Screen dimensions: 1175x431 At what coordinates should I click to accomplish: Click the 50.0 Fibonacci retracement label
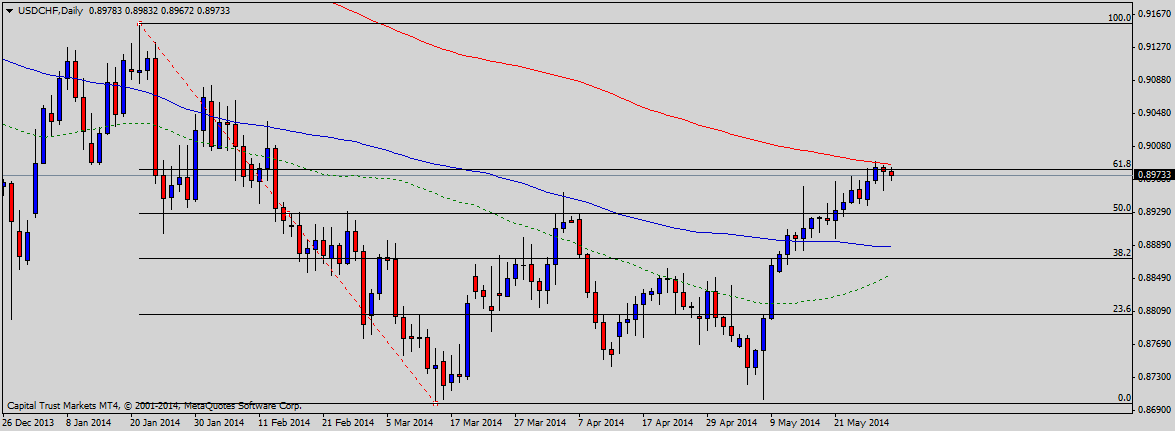[1121, 208]
